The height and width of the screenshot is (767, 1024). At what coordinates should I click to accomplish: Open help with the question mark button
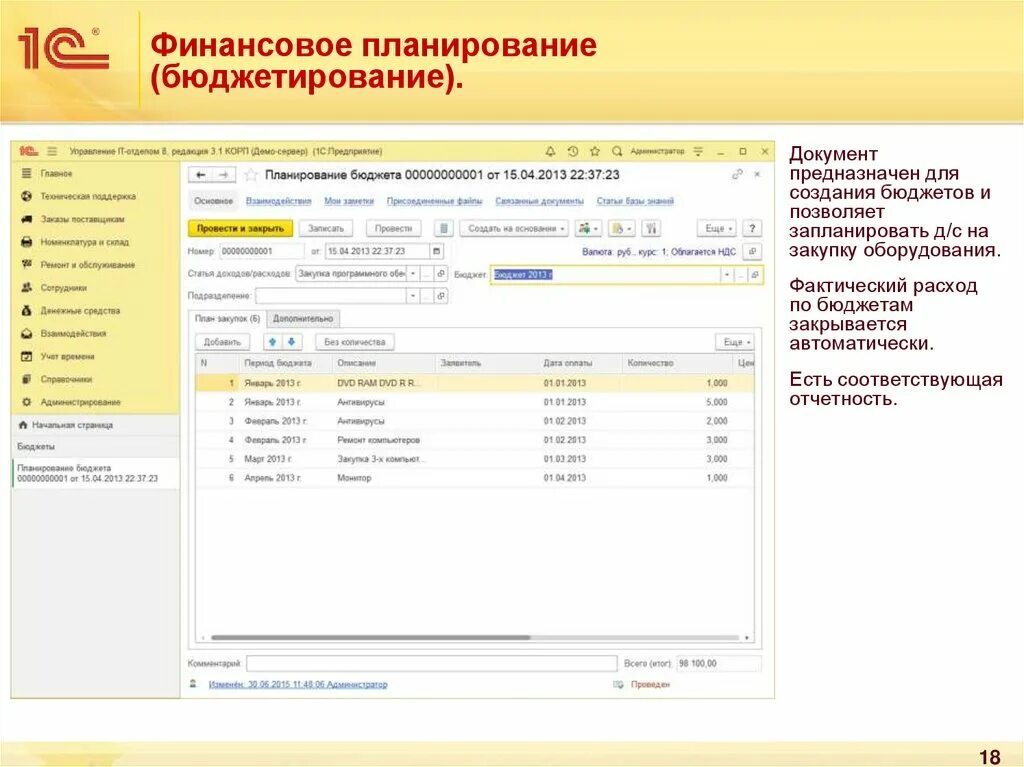[x=752, y=229]
